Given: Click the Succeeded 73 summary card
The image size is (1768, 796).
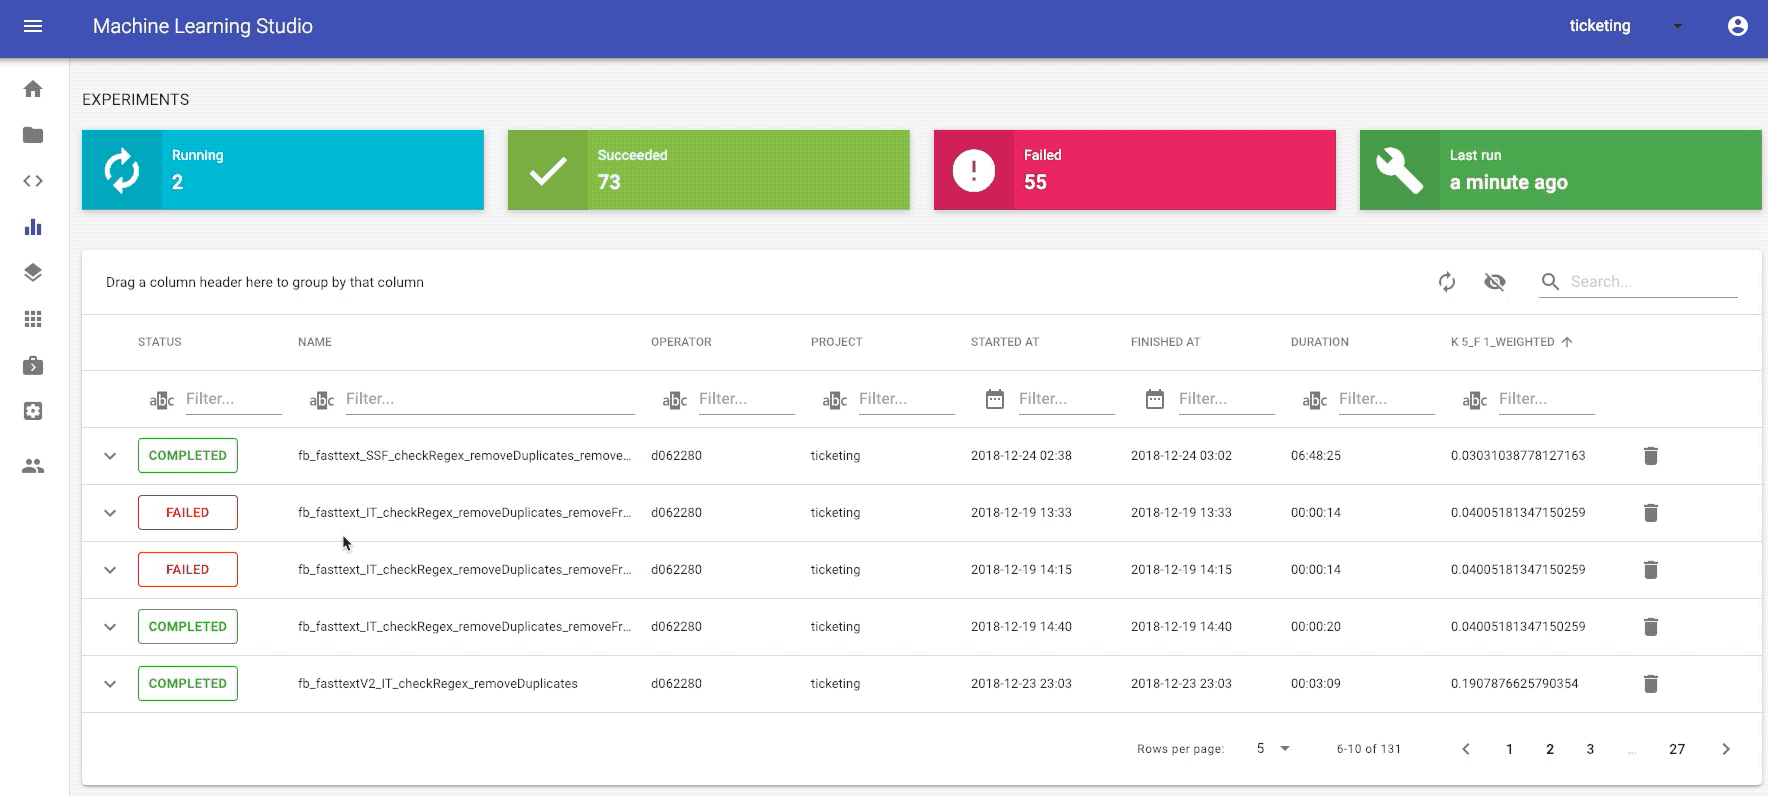Looking at the screenshot, I should pyautogui.click(x=708, y=170).
